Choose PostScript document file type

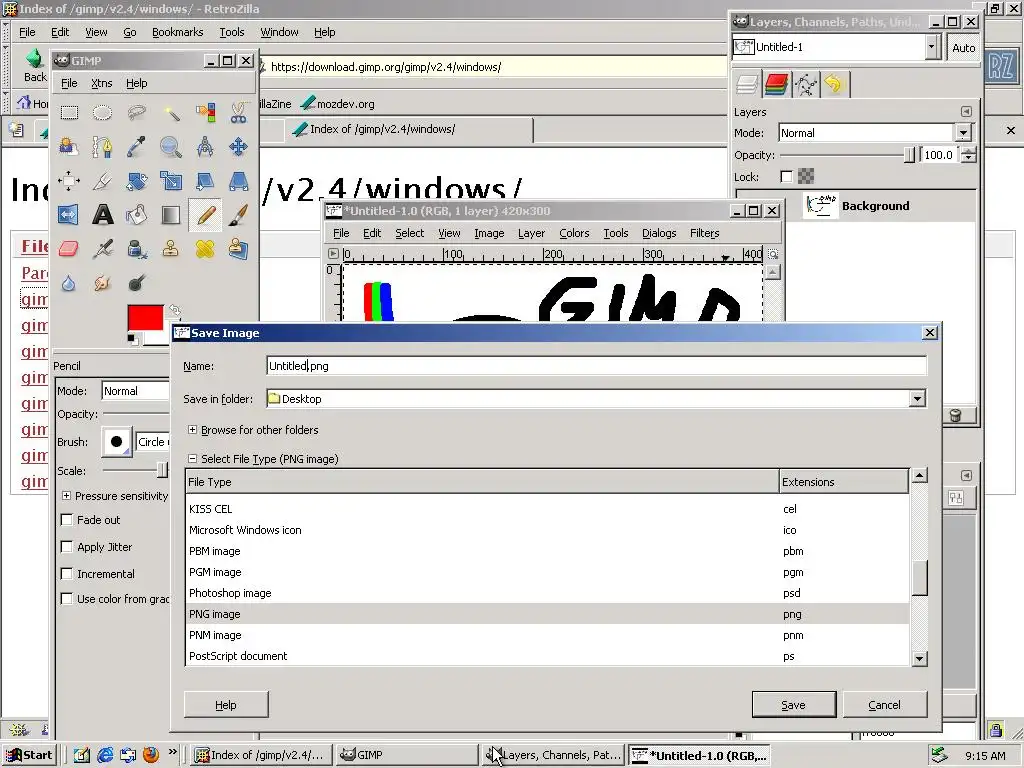547,656
